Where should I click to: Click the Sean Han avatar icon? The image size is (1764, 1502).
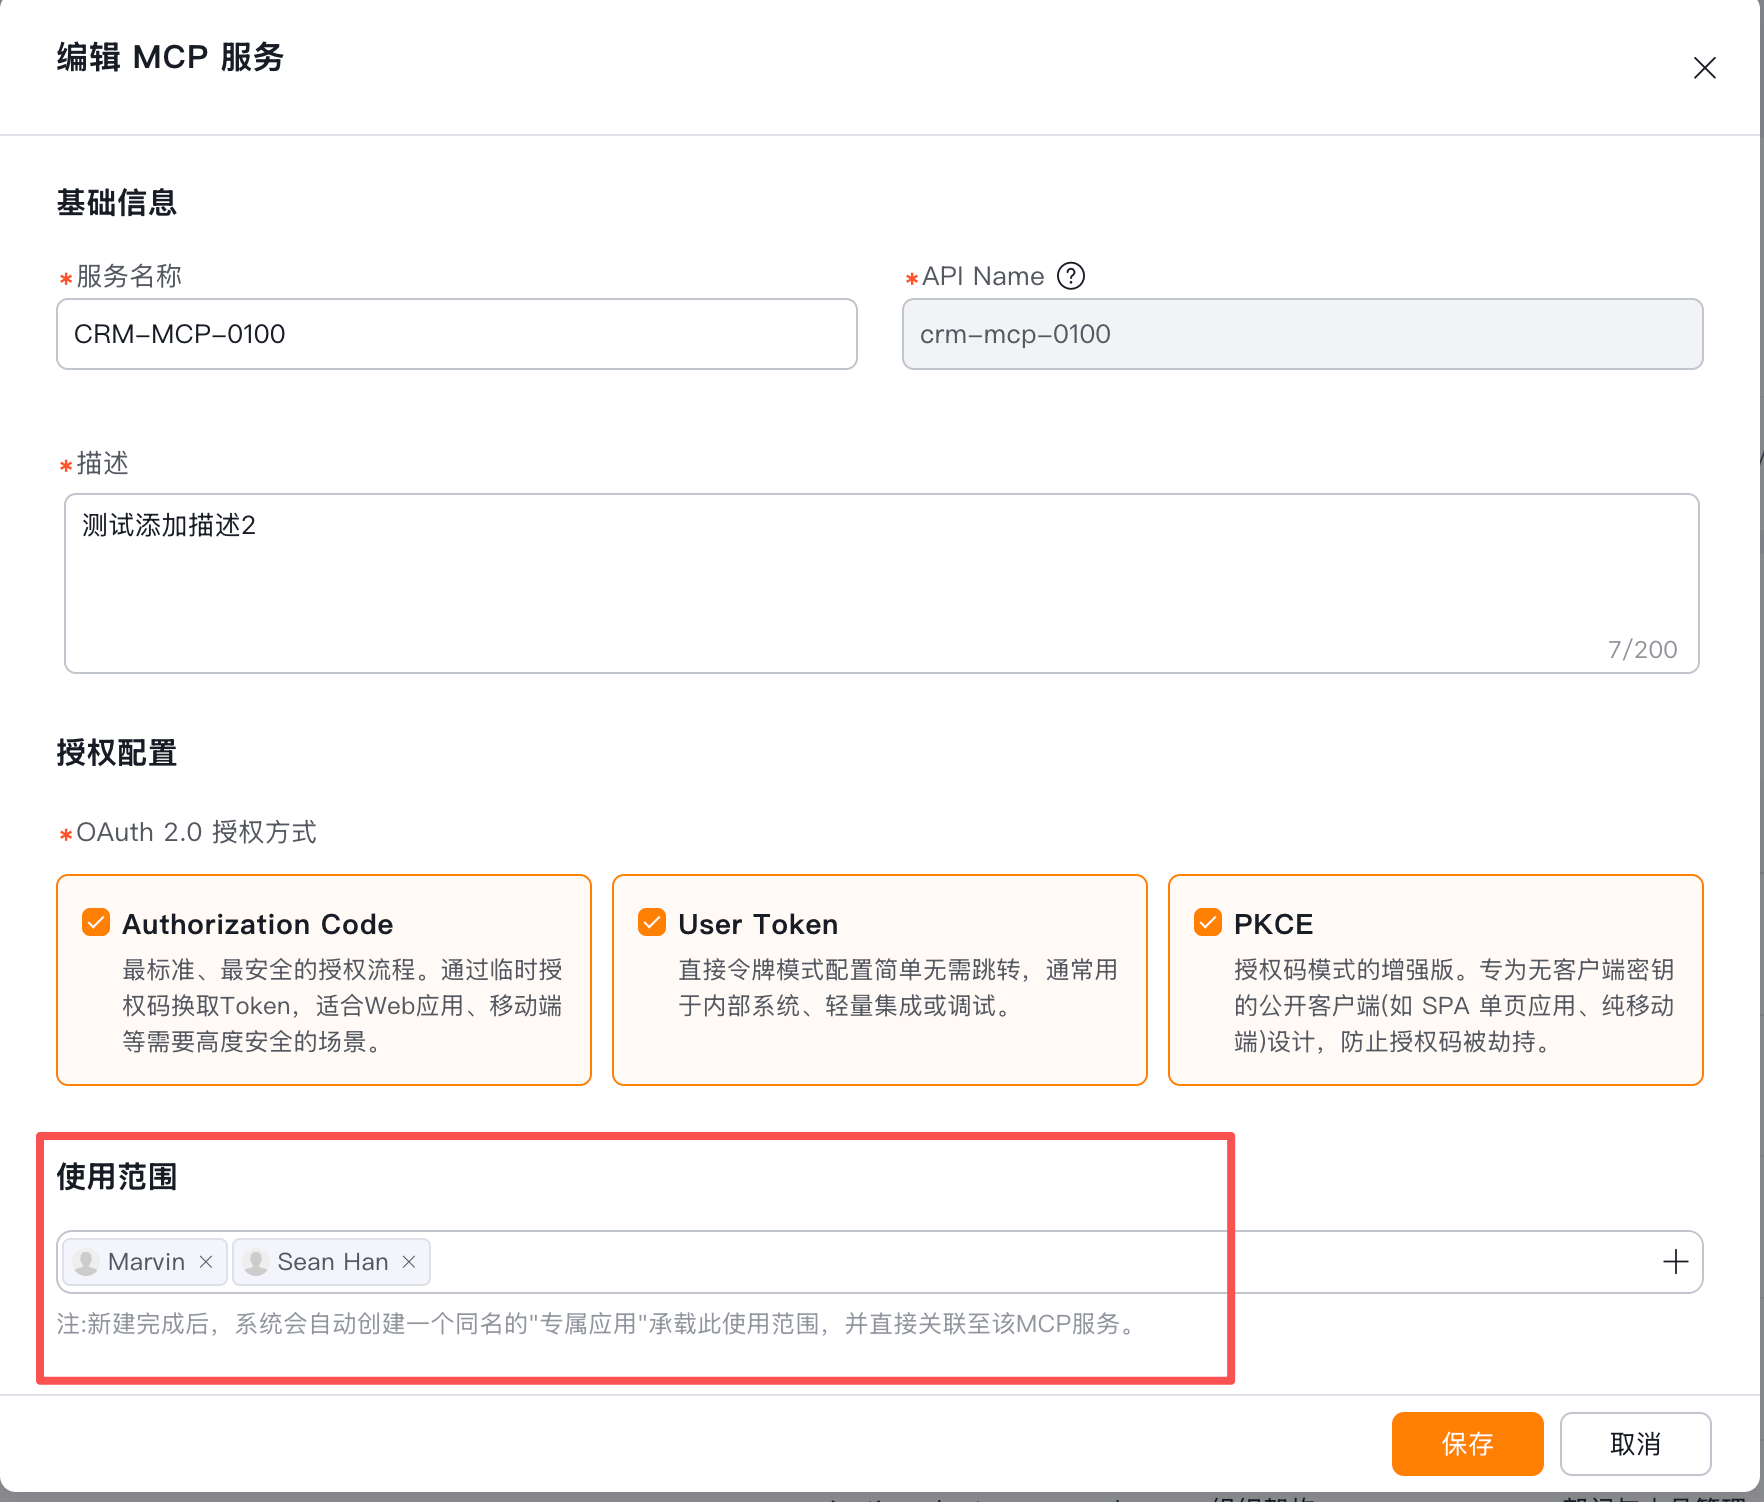pos(256,1262)
